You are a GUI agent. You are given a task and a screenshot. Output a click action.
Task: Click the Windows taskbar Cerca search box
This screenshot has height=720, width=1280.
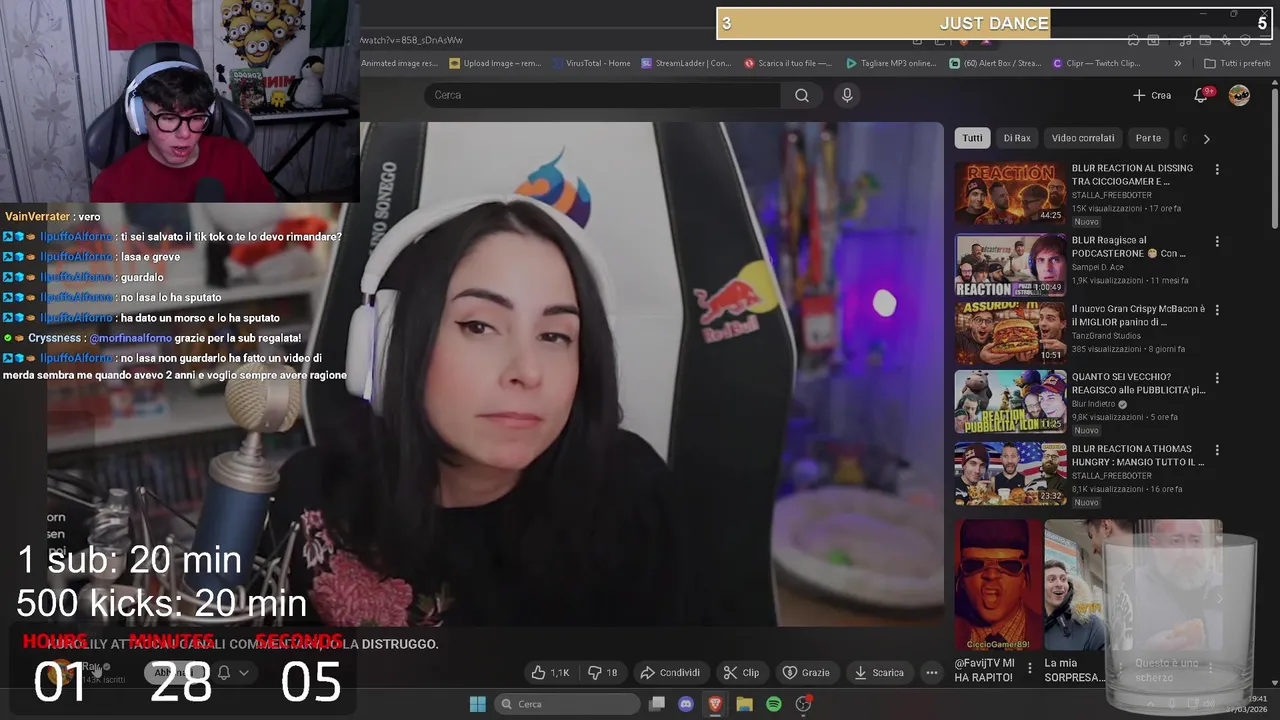point(568,704)
